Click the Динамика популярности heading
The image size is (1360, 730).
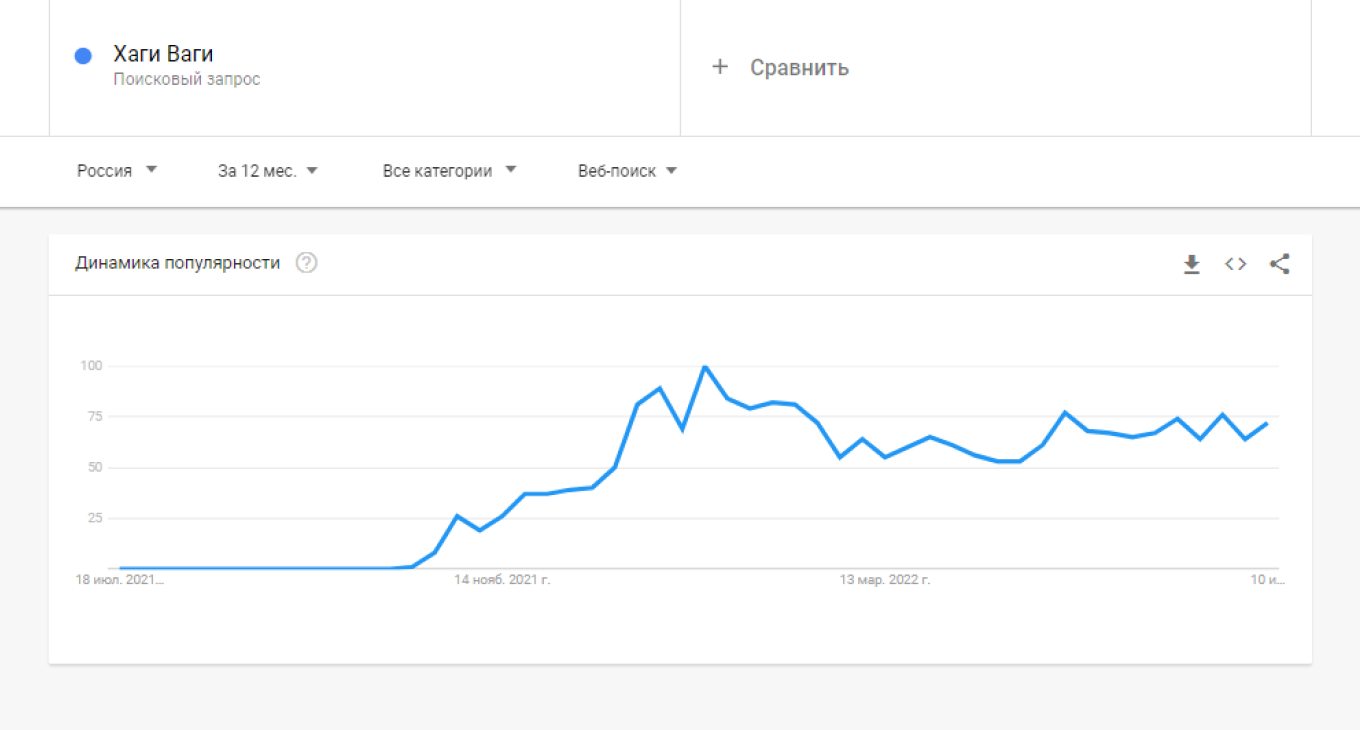(177, 263)
